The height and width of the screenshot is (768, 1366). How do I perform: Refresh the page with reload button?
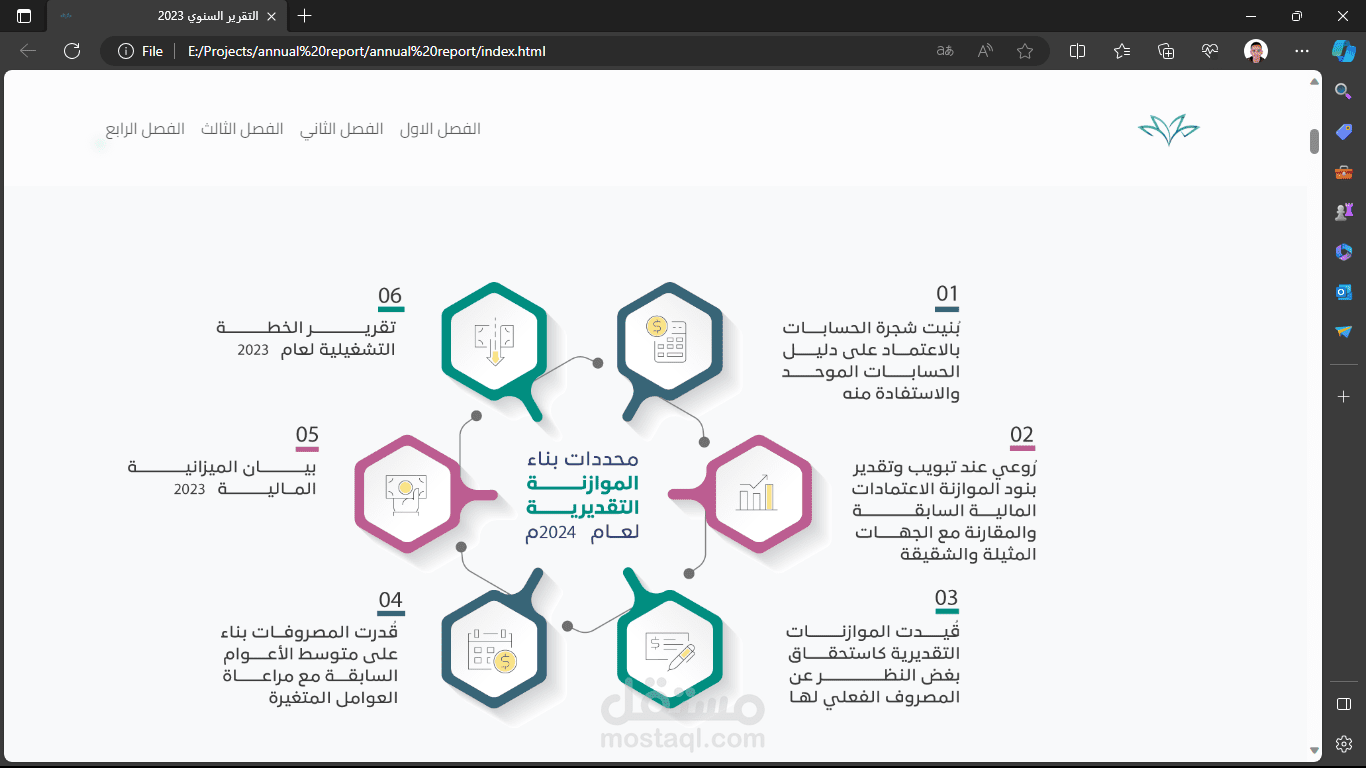[x=72, y=51]
